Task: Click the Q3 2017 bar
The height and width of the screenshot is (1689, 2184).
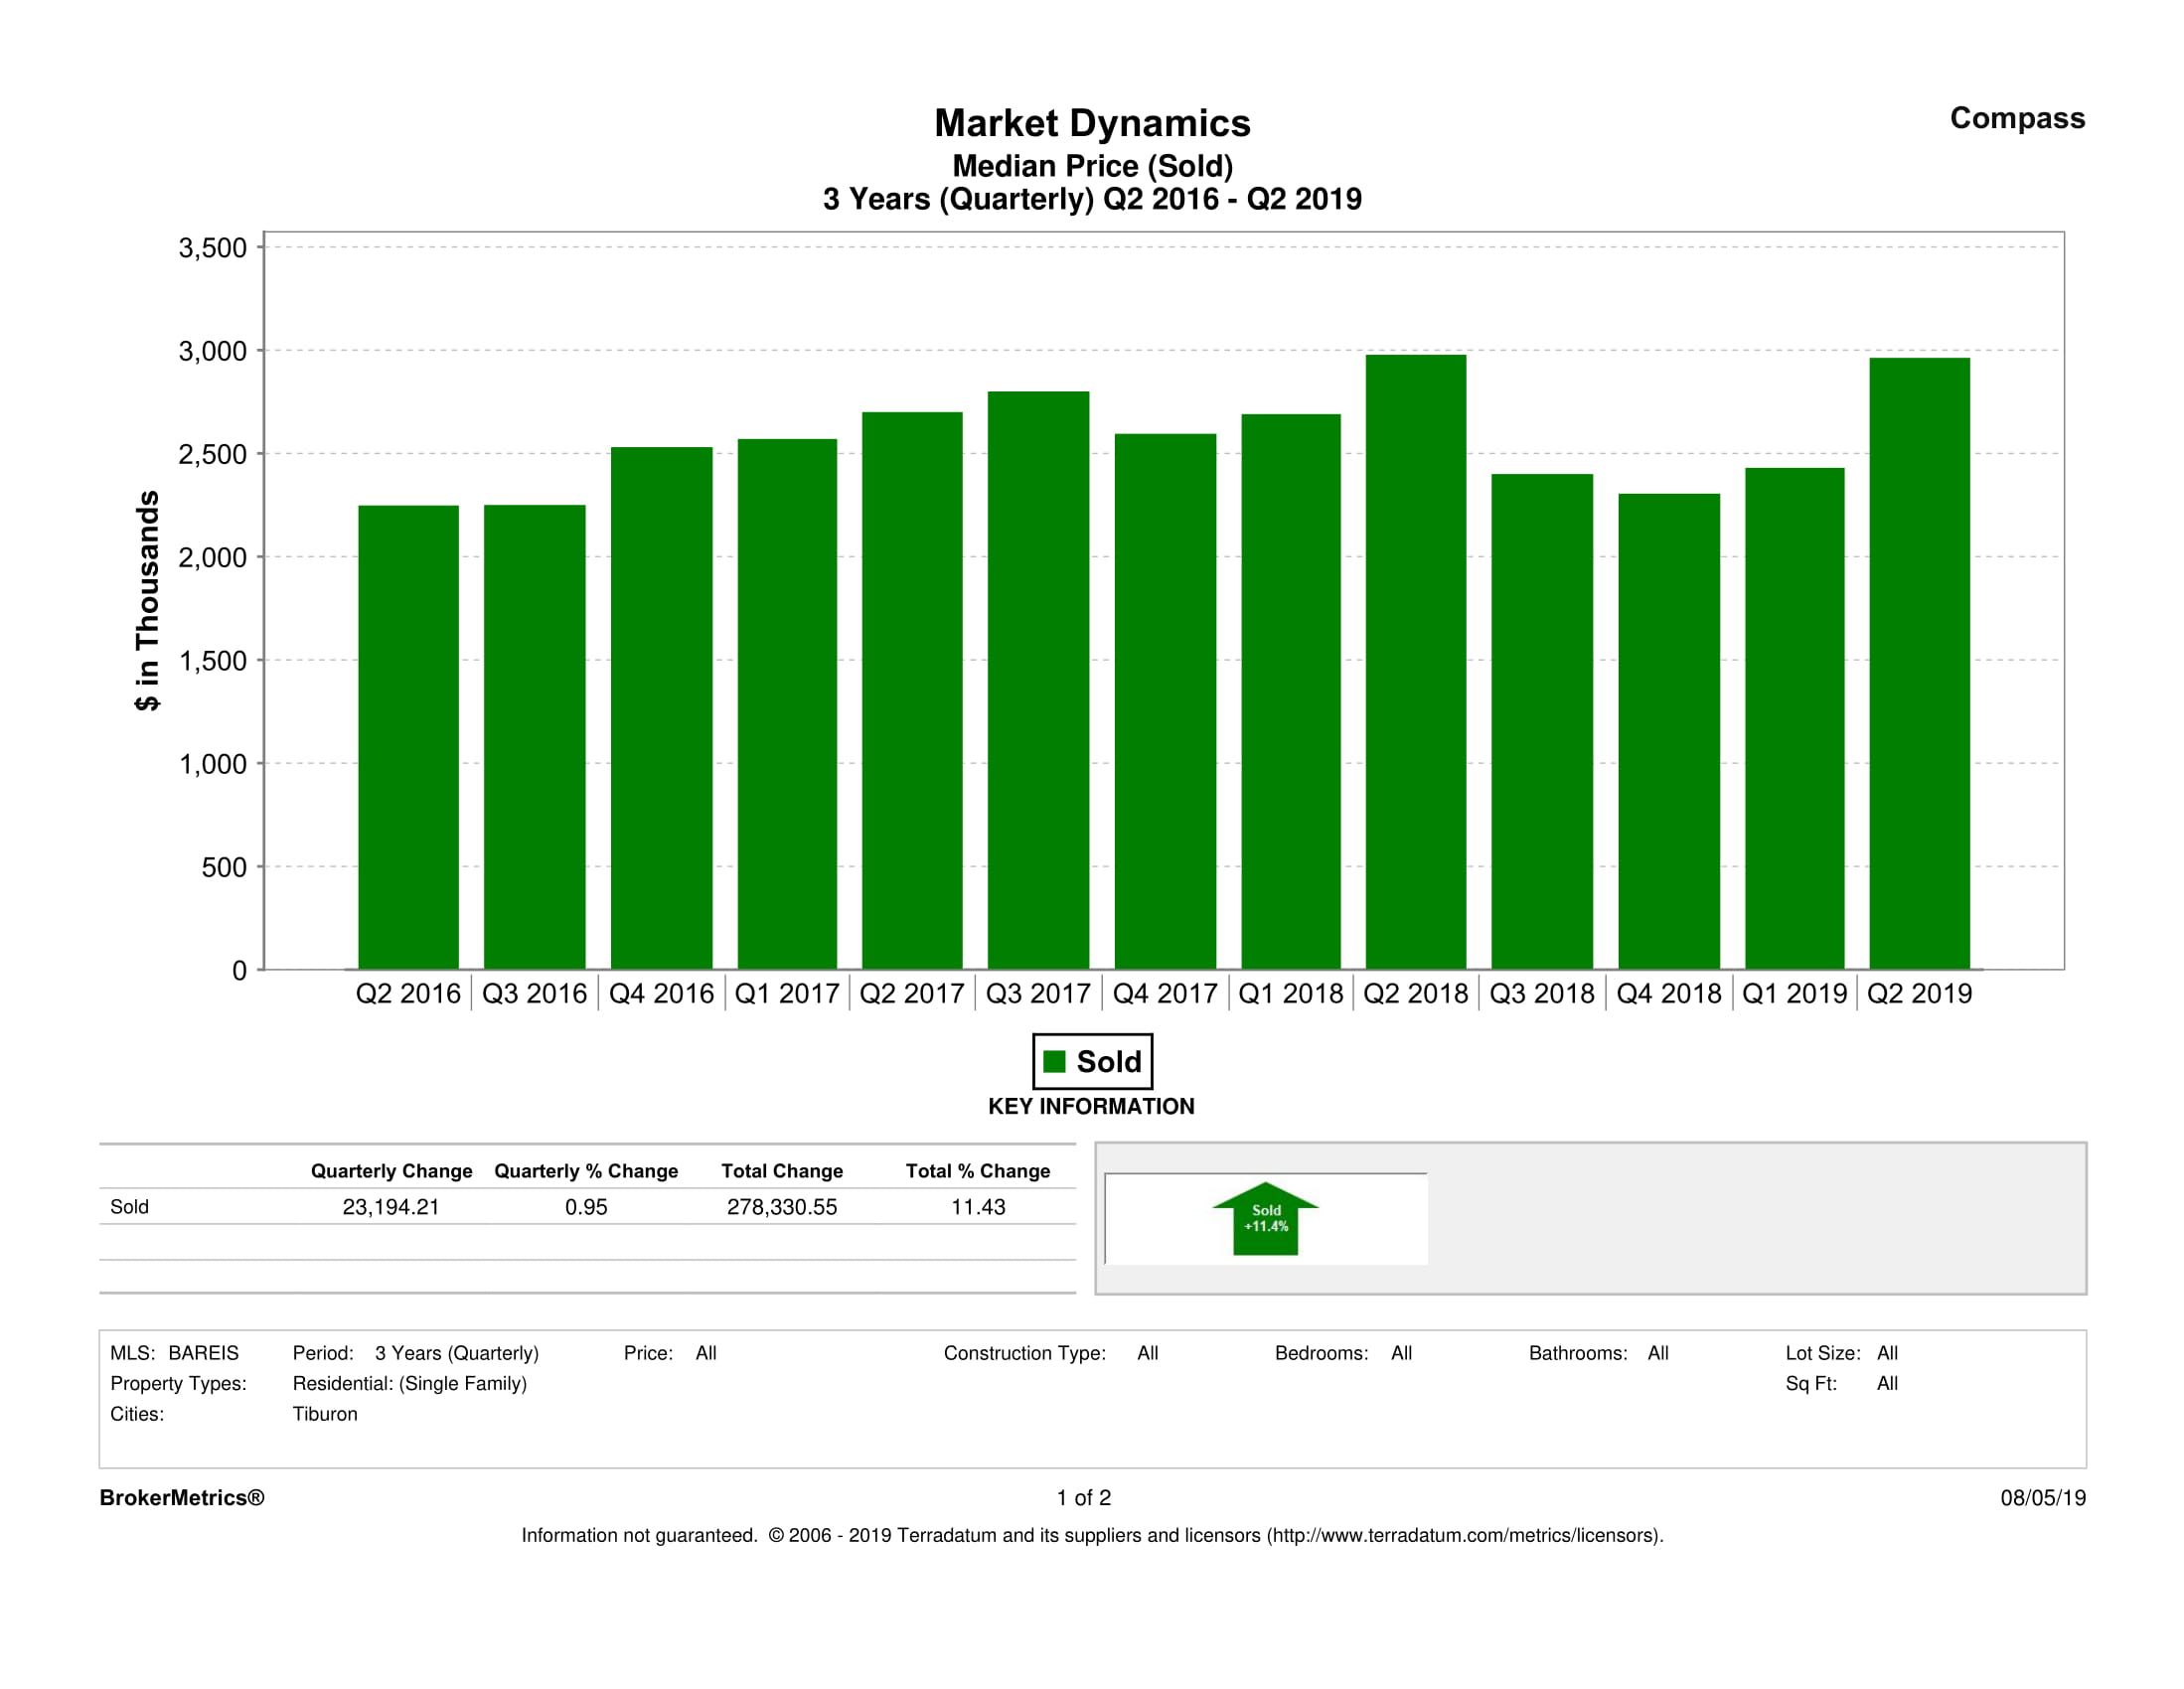Action: (1038, 680)
